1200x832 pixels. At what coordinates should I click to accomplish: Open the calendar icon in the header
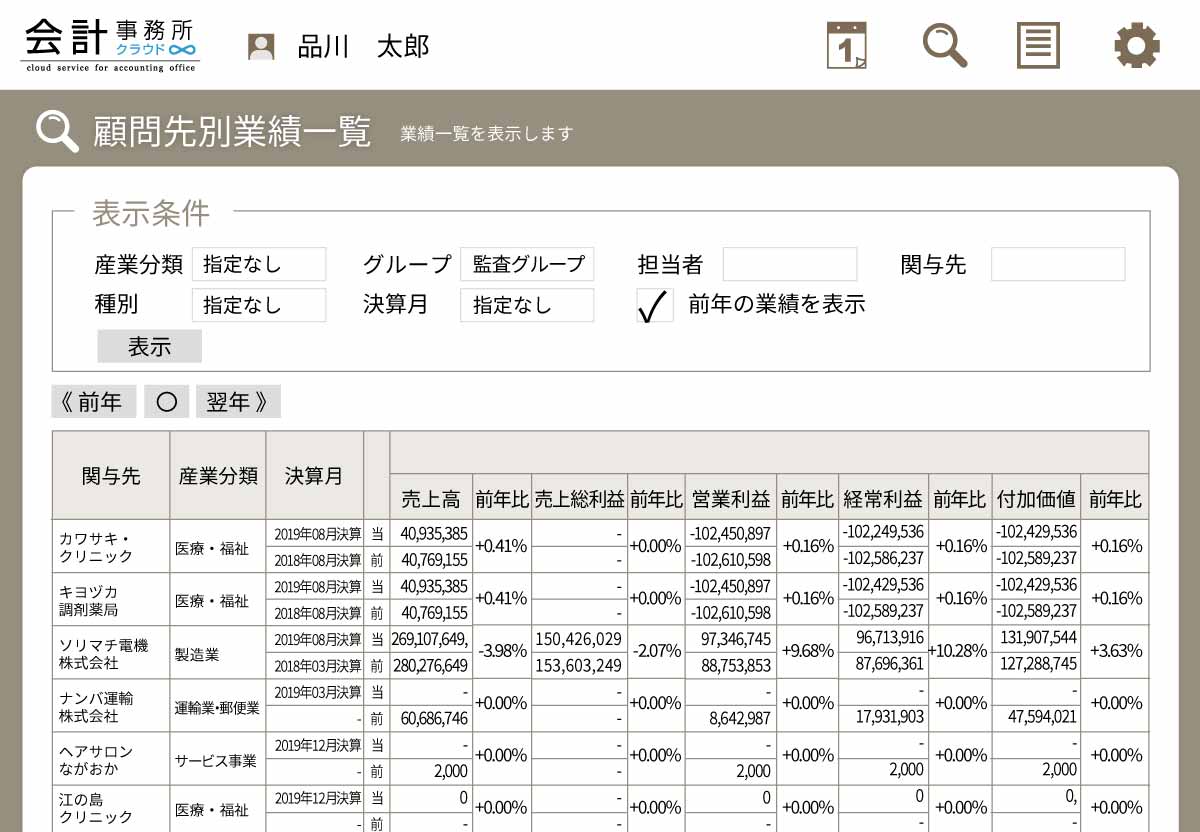[x=846, y=45]
